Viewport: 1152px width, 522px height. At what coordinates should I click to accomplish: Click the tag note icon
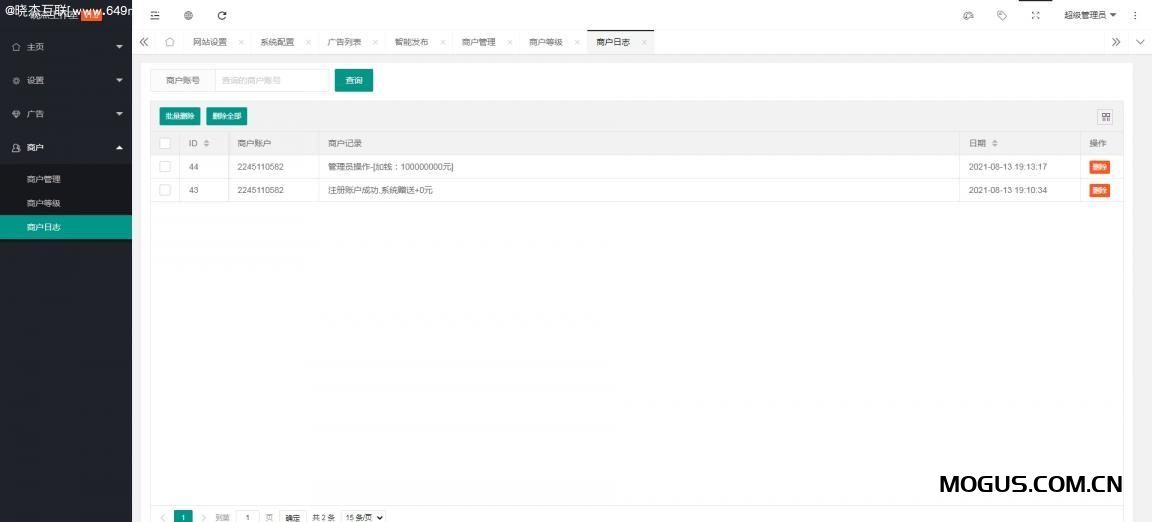click(1002, 15)
